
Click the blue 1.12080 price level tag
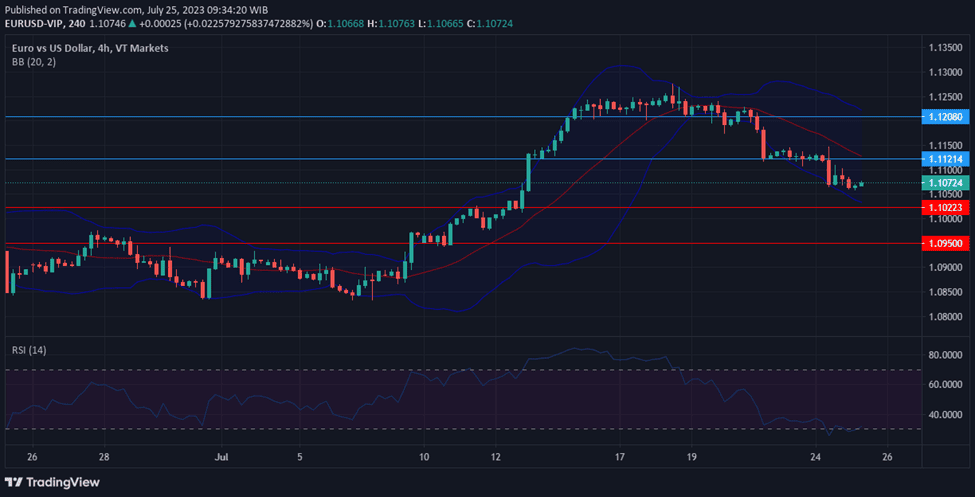click(945, 117)
